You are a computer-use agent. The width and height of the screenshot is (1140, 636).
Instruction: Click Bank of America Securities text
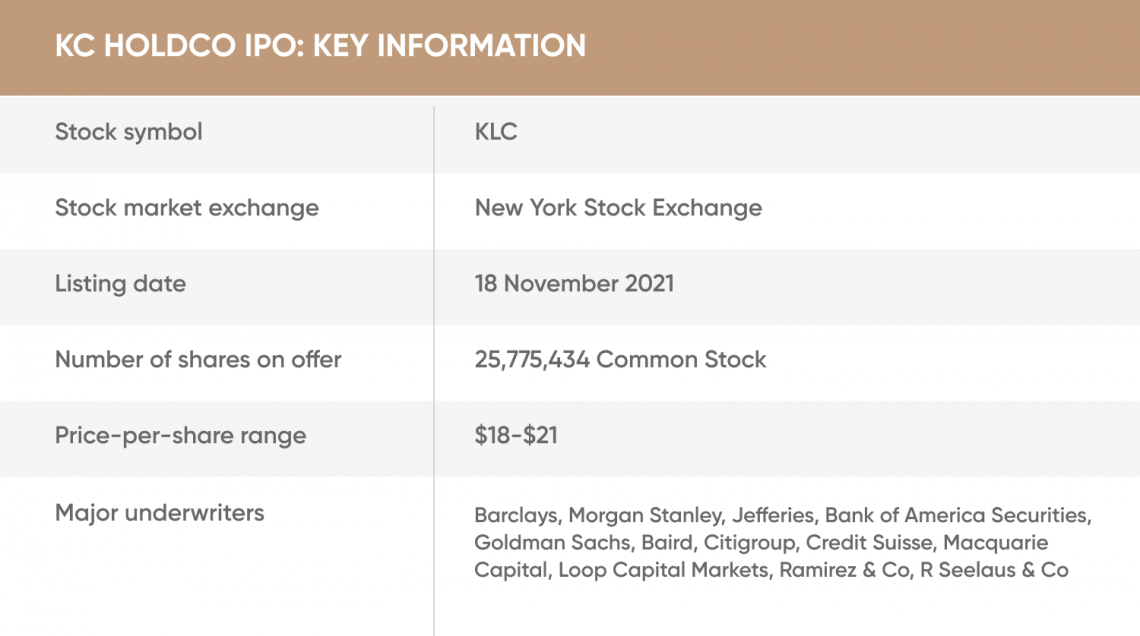[956, 515]
